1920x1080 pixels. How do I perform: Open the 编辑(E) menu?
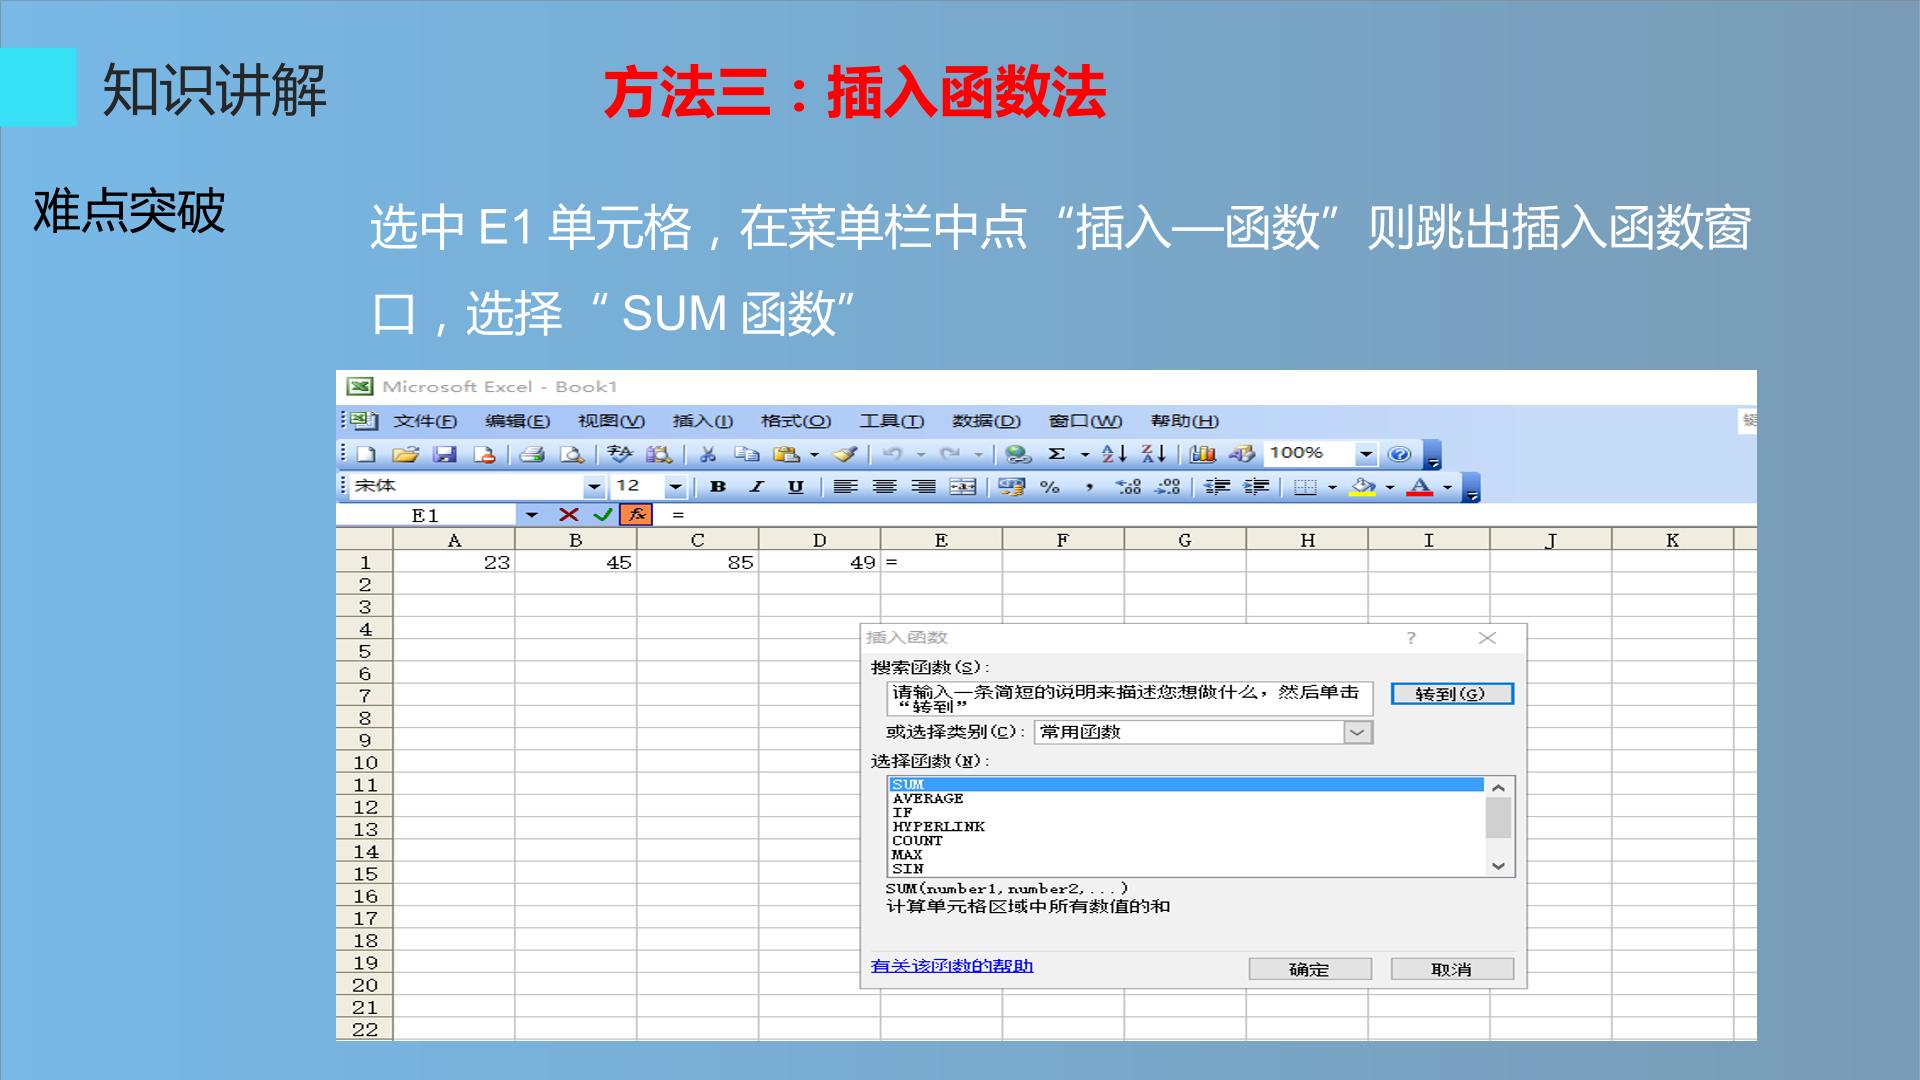[517, 421]
